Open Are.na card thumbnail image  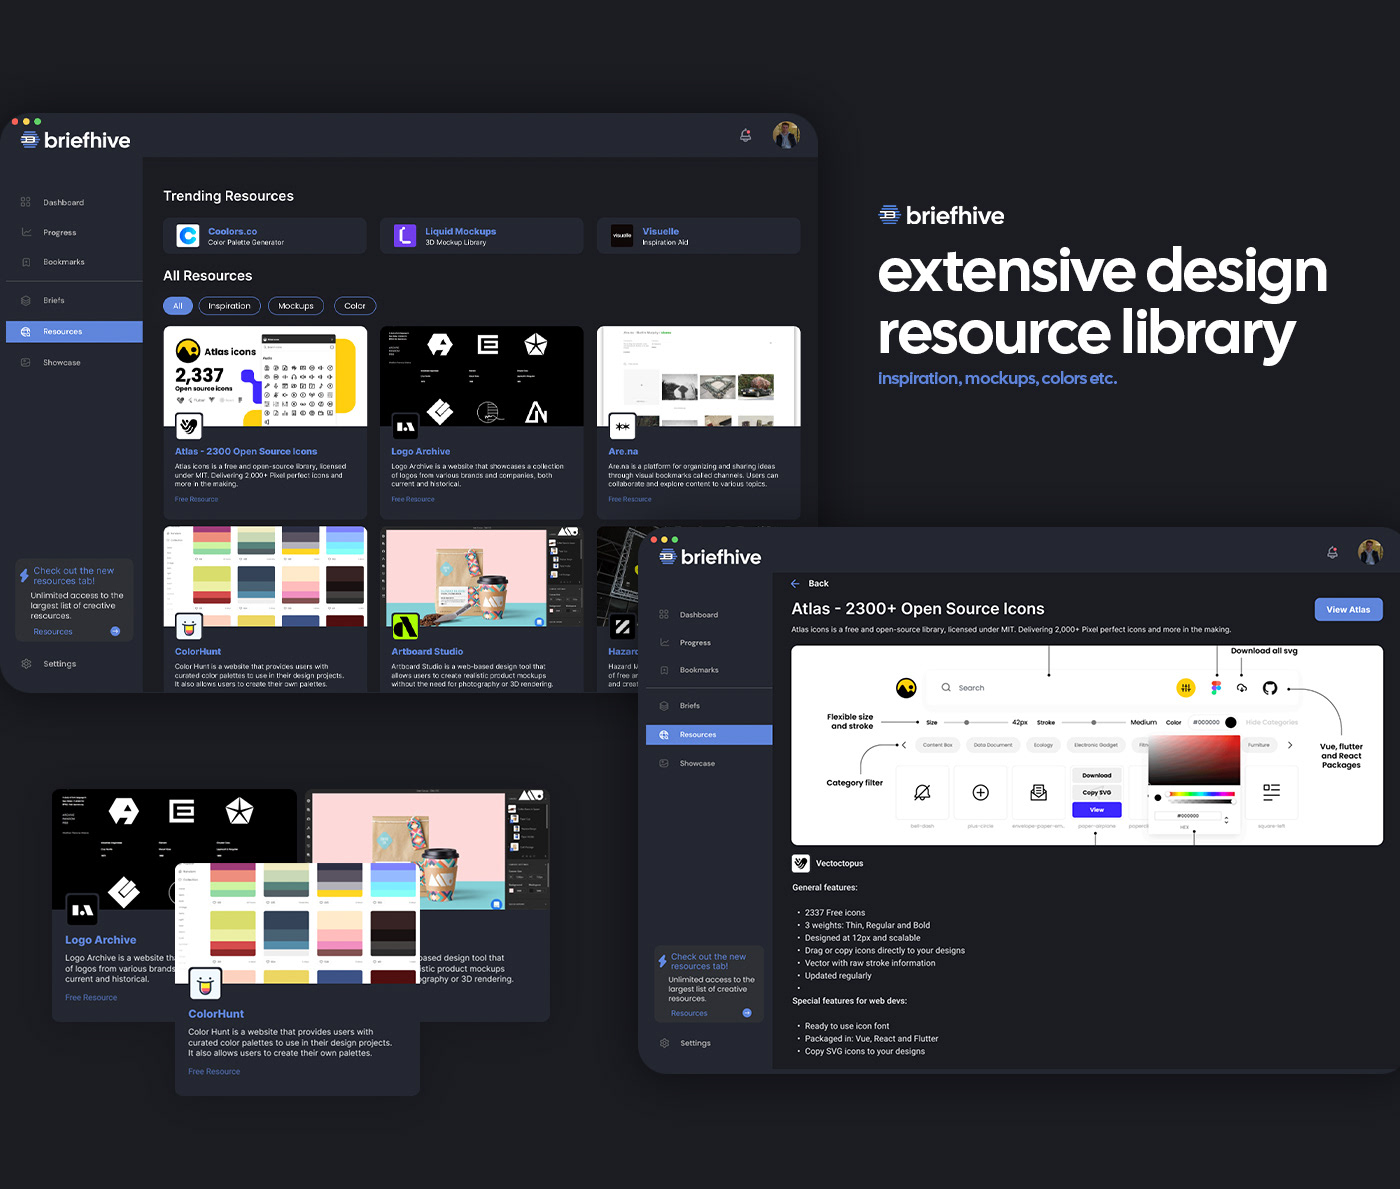pos(699,376)
